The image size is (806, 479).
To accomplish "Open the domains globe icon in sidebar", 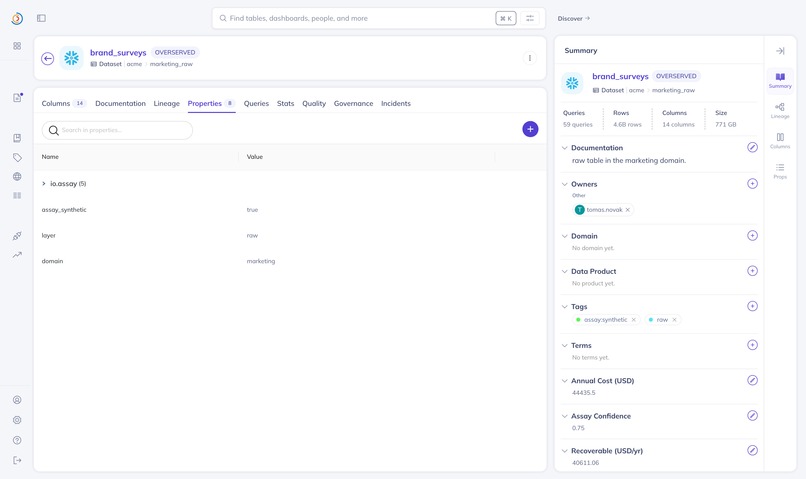I will tap(17, 176).
